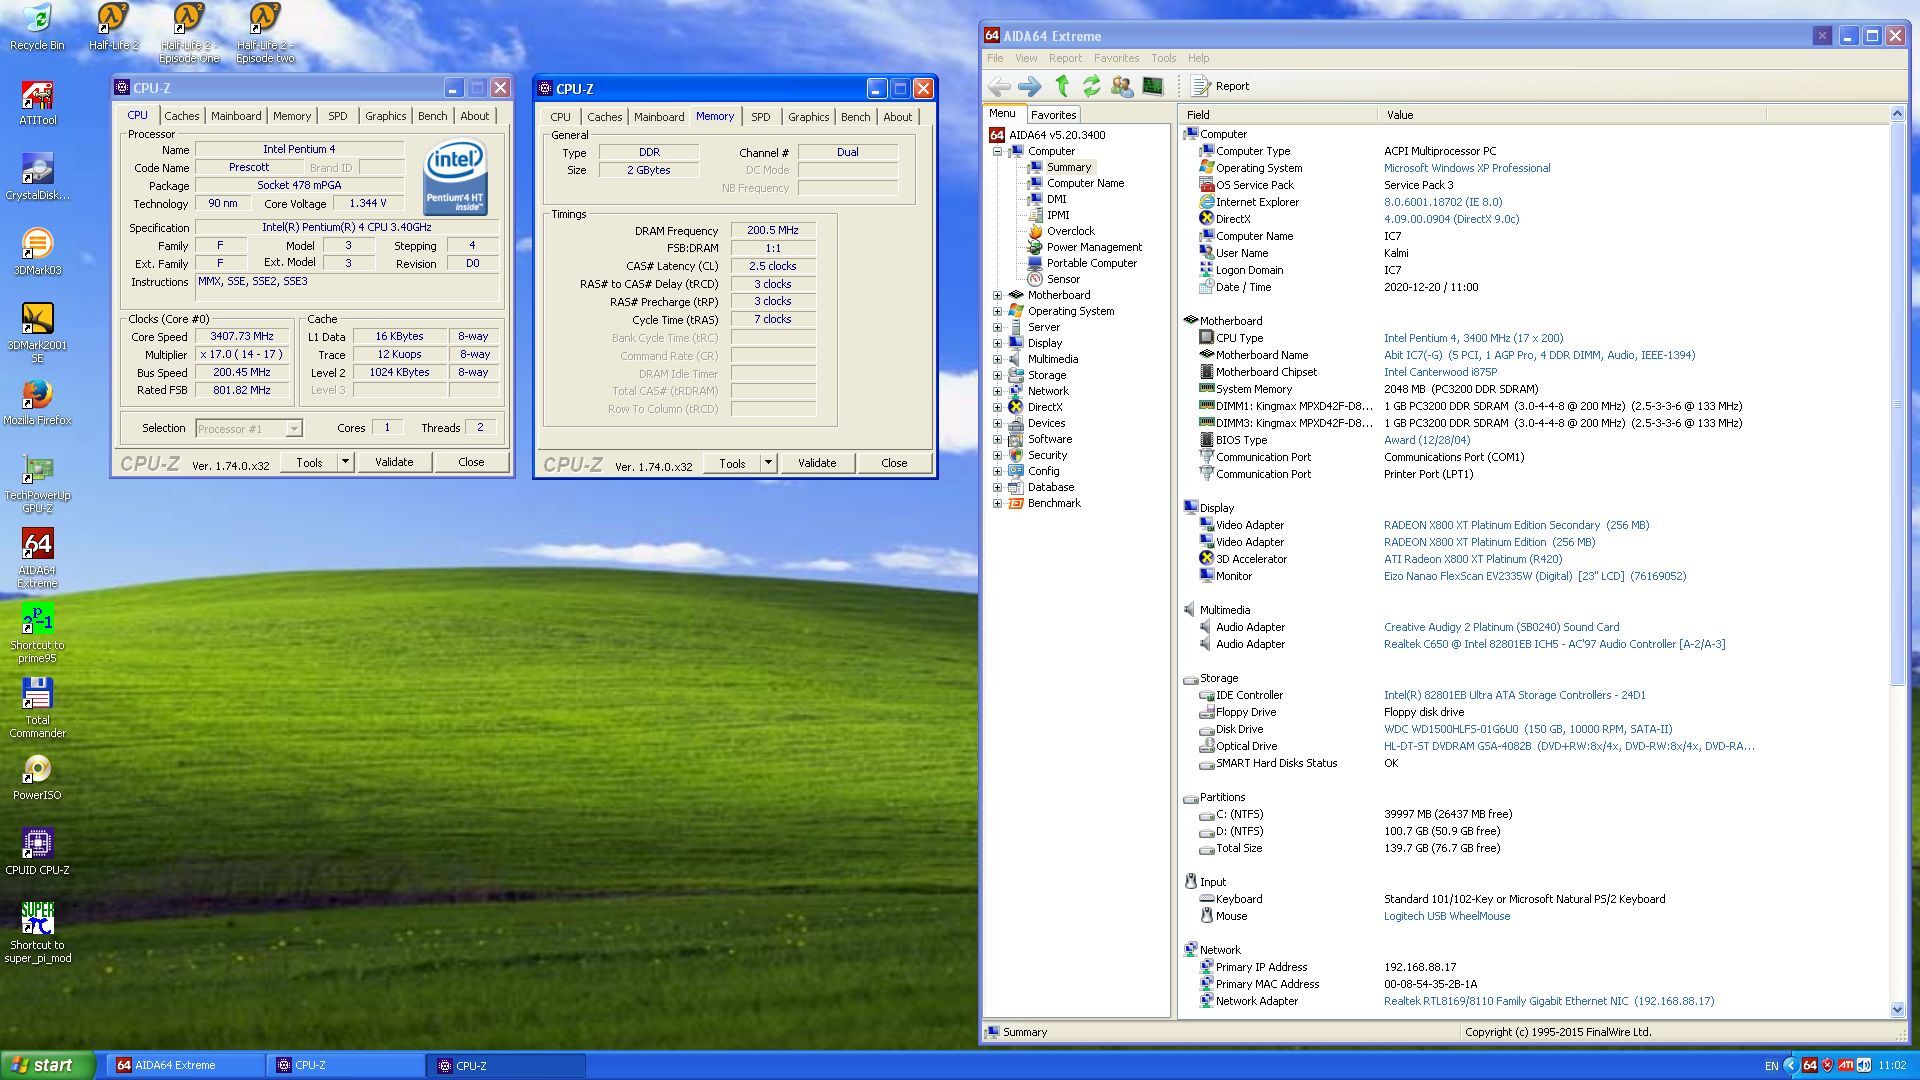Switch to Mainboard tab in left CPU-Z window
Image resolution: width=1920 pixels, height=1080 pixels.
pos(236,116)
